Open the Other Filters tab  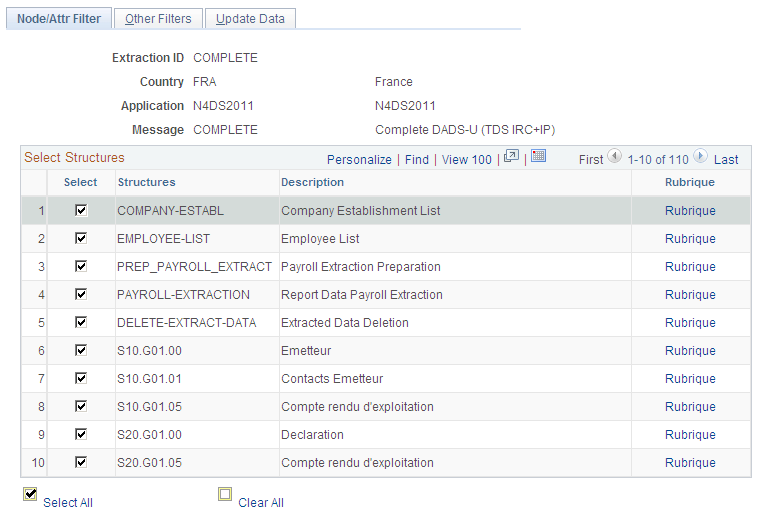pos(158,18)
